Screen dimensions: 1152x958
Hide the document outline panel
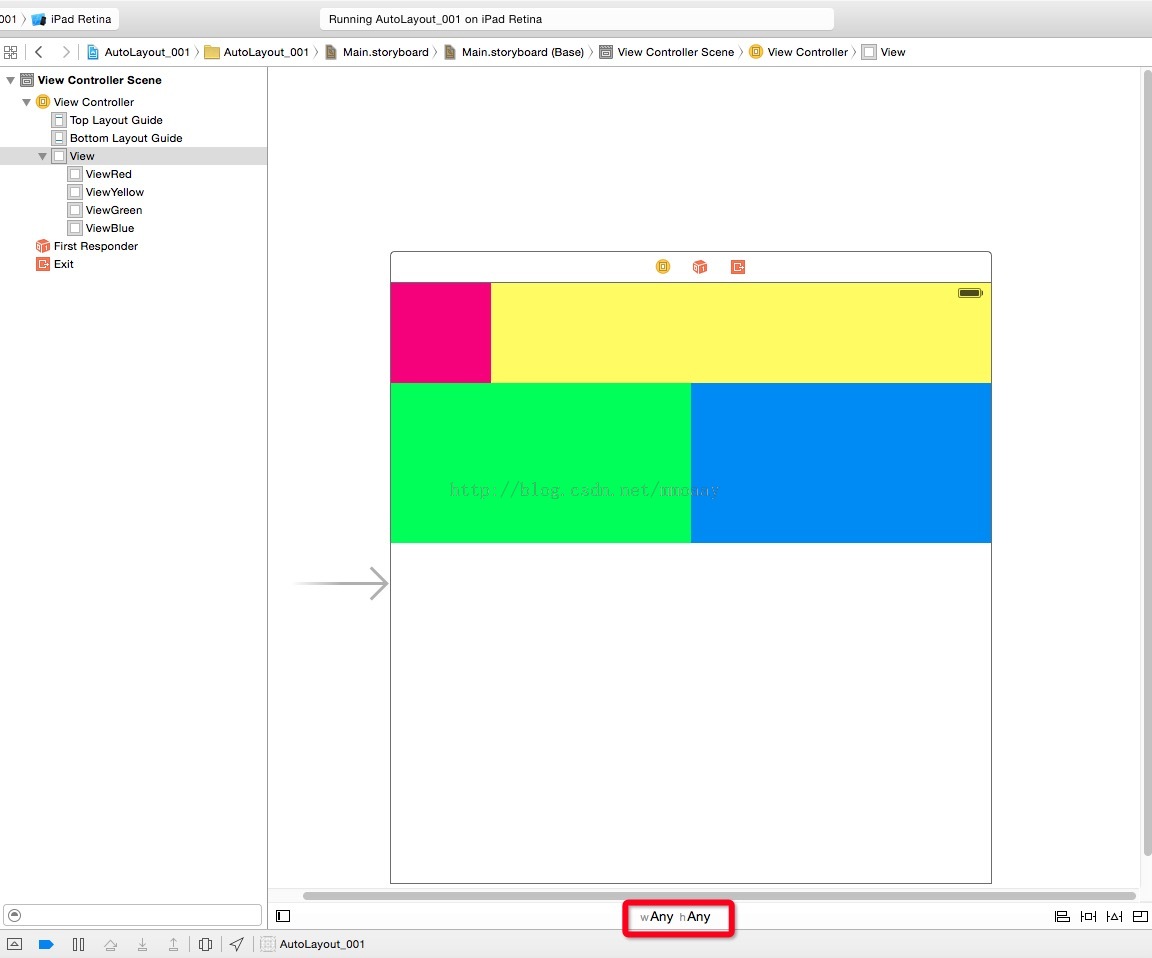(283, 916)
